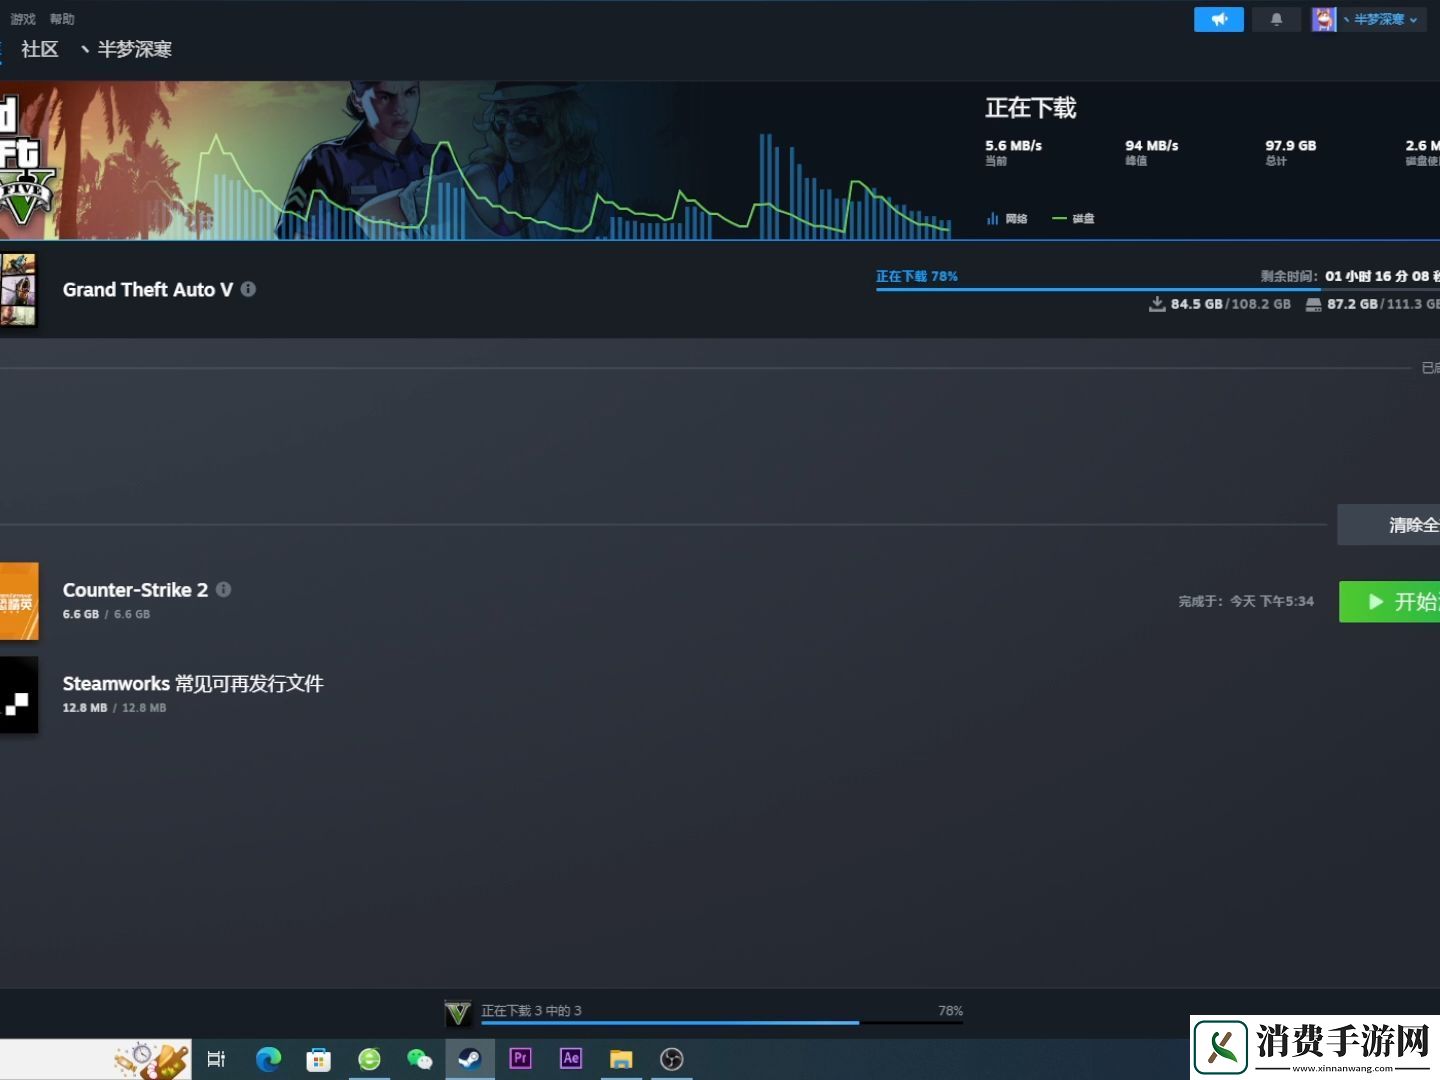This screenshot has height=1080, width=1440.
Task: Open Adobe After Effects from the taskbar
Action: pos(571,1059)
